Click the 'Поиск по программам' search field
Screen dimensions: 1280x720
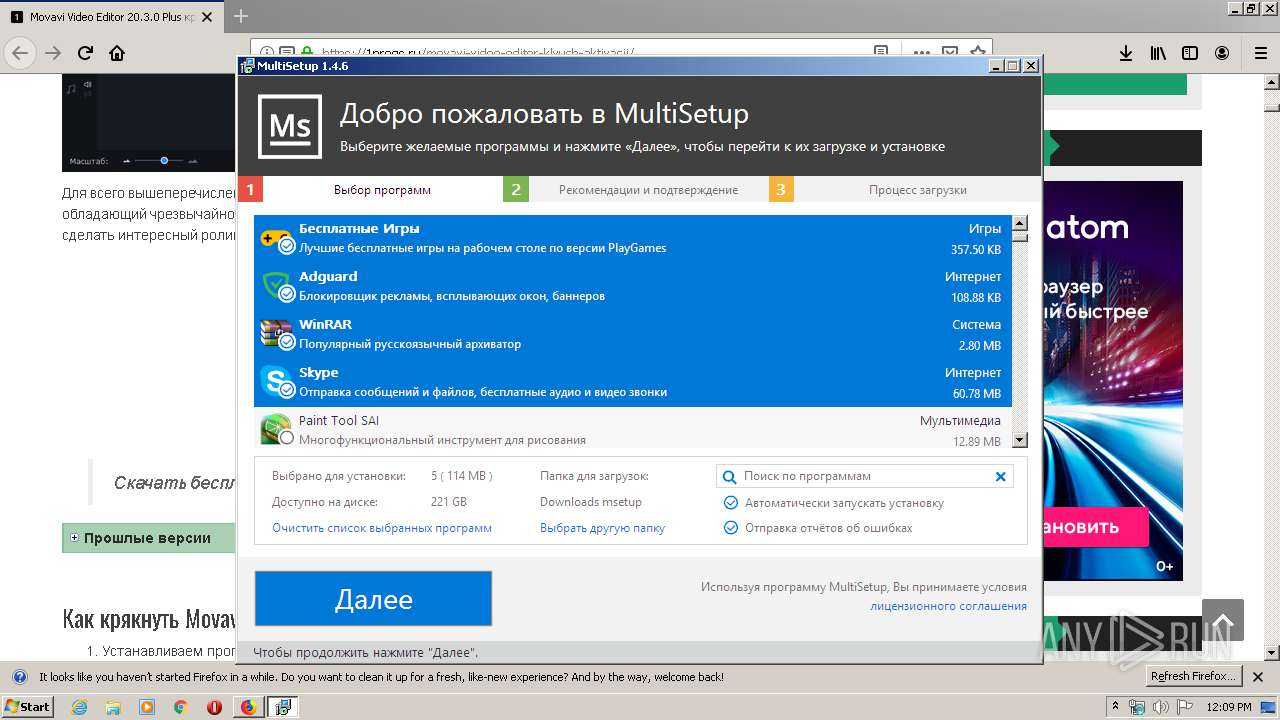[865, 476]
